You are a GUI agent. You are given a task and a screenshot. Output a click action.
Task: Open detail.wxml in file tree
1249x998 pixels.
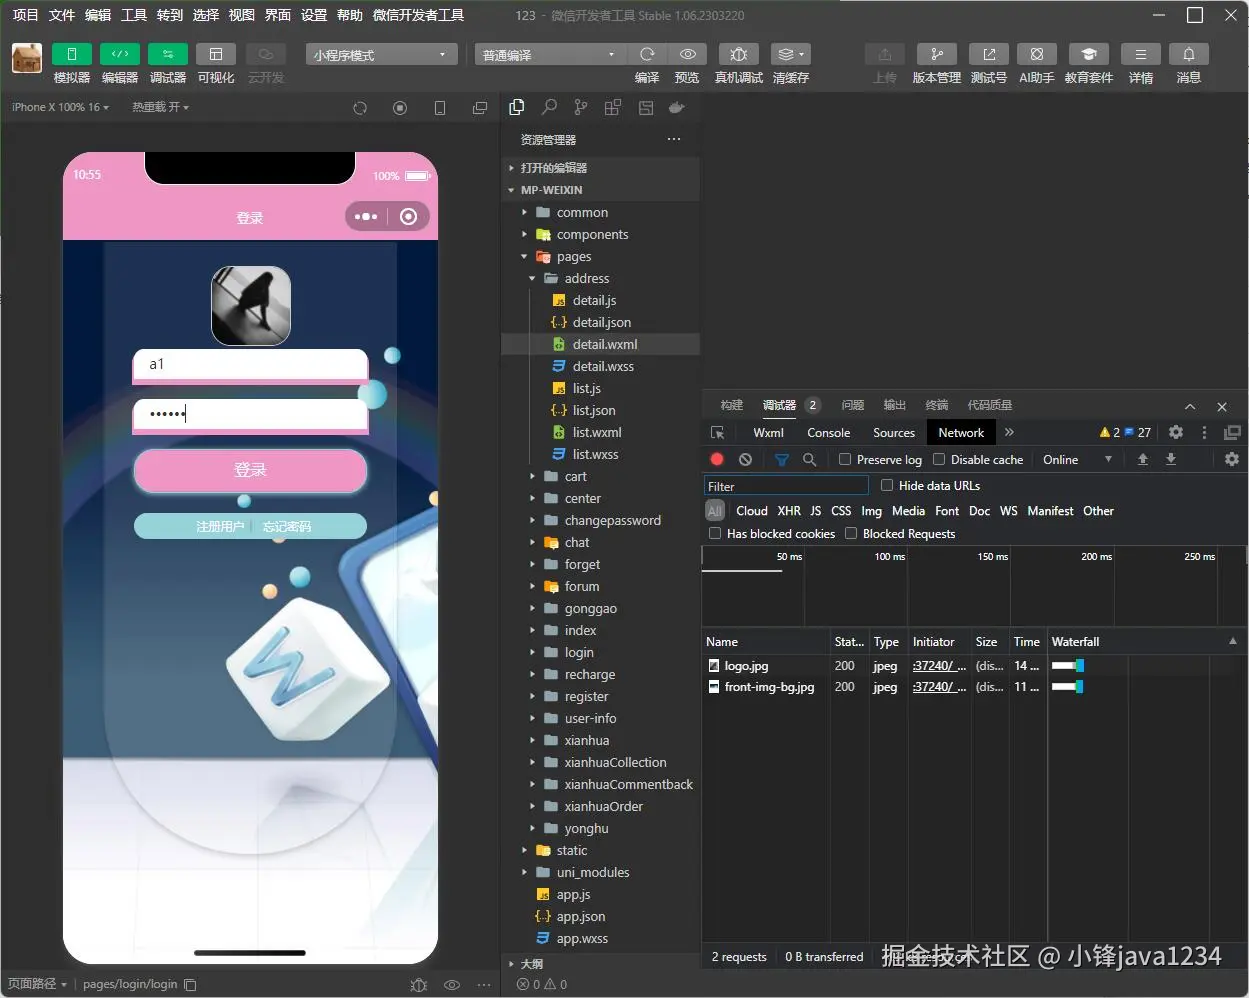604,344
